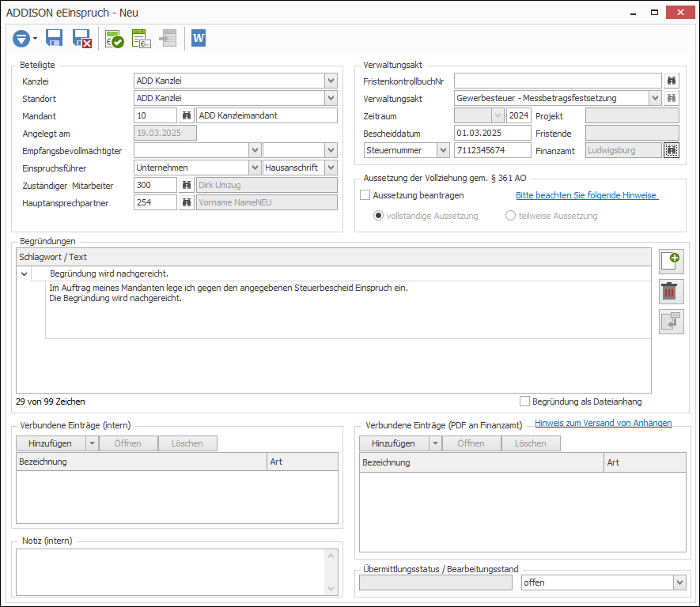Open the Word export icon
Viewport: 700px width, 607px height.
198,38
